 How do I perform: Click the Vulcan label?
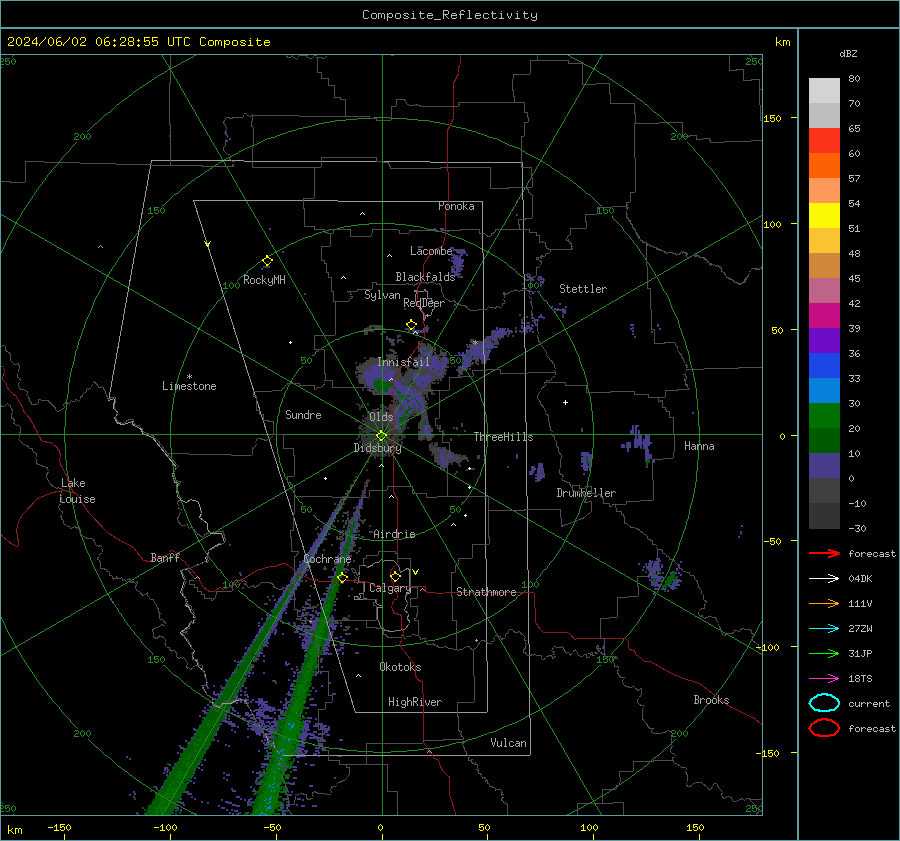(x=508, y=743)
